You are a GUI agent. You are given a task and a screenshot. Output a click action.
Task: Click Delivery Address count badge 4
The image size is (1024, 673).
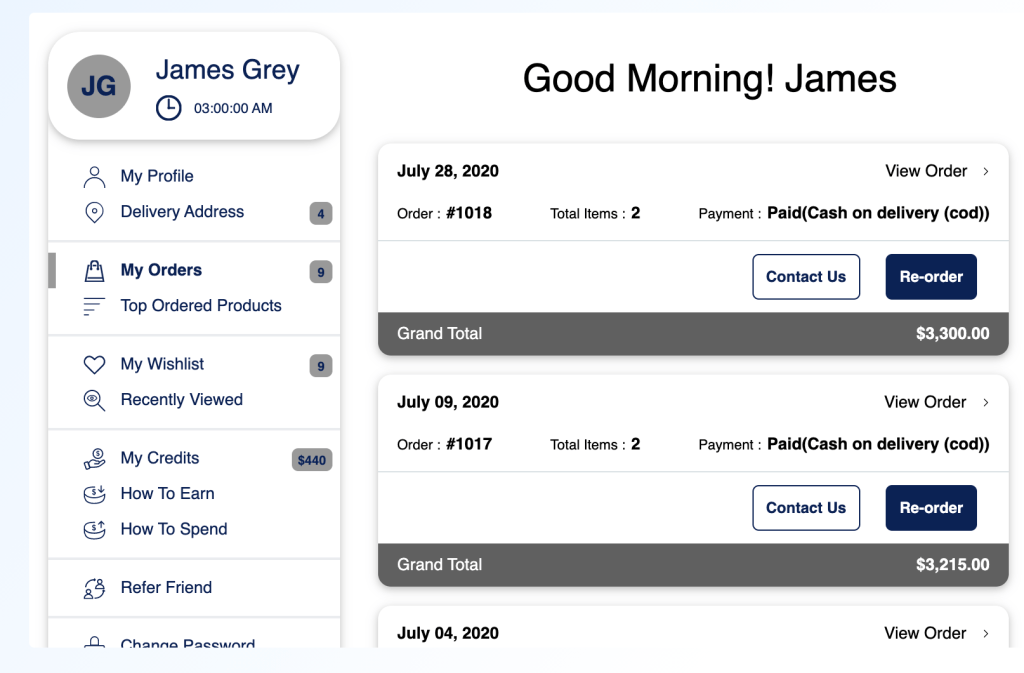point(321,213)
